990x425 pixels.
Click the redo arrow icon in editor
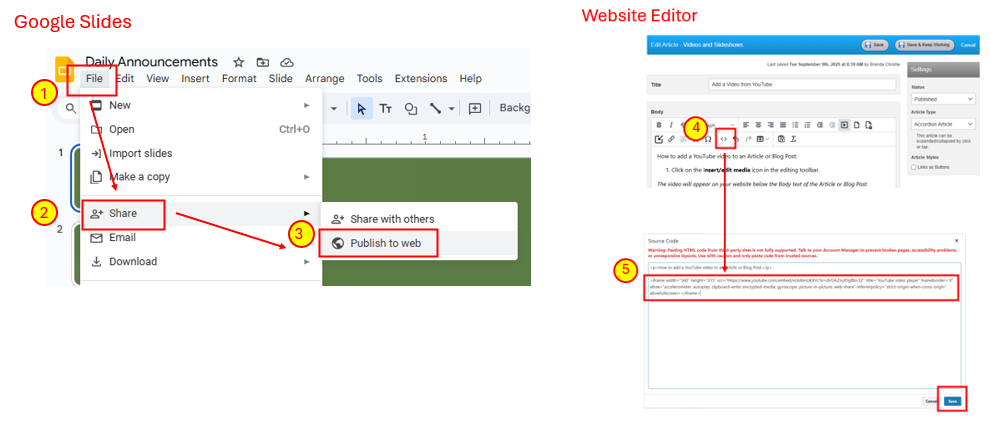point(748,140)
